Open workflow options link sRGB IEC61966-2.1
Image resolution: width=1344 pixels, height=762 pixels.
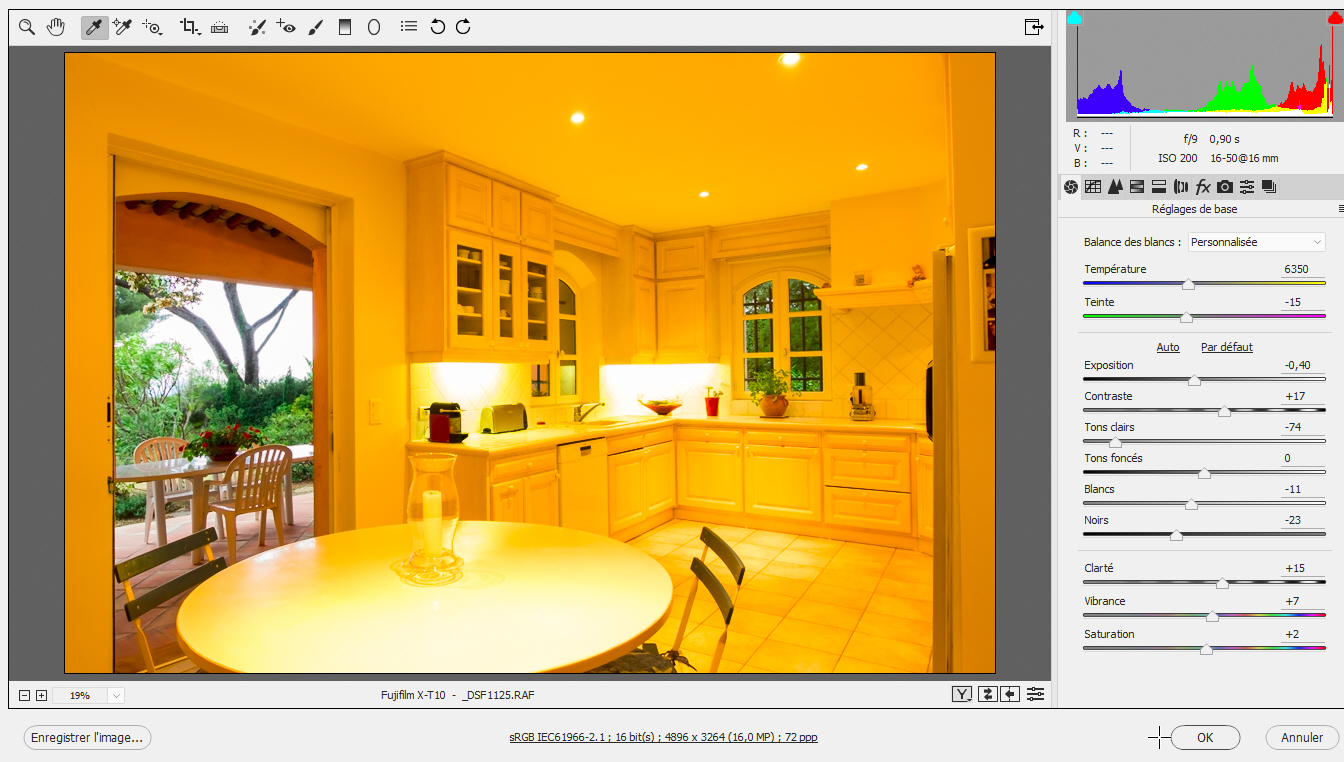tap(663, 737)
